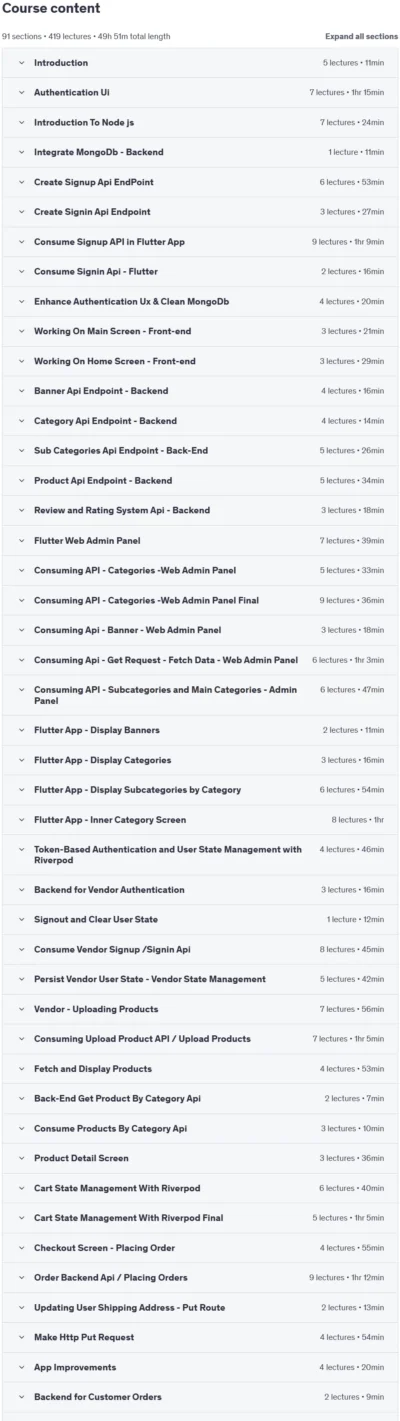Click chevron icon next to Flutter Web Admin Panel

pyautogui.click(x=21, y=540)
